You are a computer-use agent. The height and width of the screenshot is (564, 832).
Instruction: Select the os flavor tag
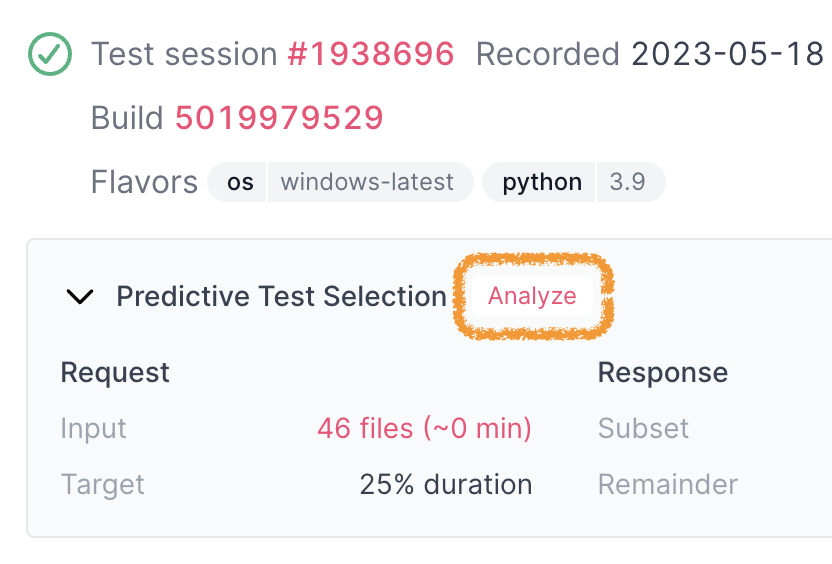pyautogui.click(x=240, y=182)
